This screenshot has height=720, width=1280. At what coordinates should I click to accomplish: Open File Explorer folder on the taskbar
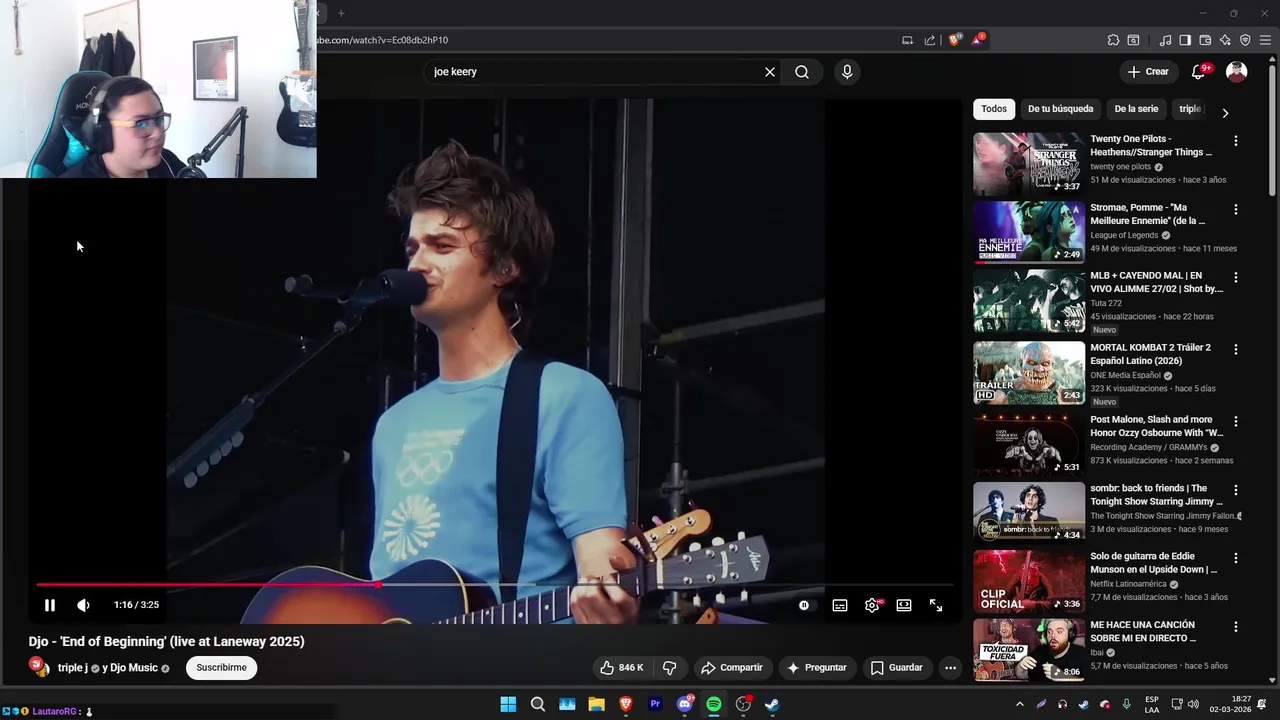[x=596, y=704]
